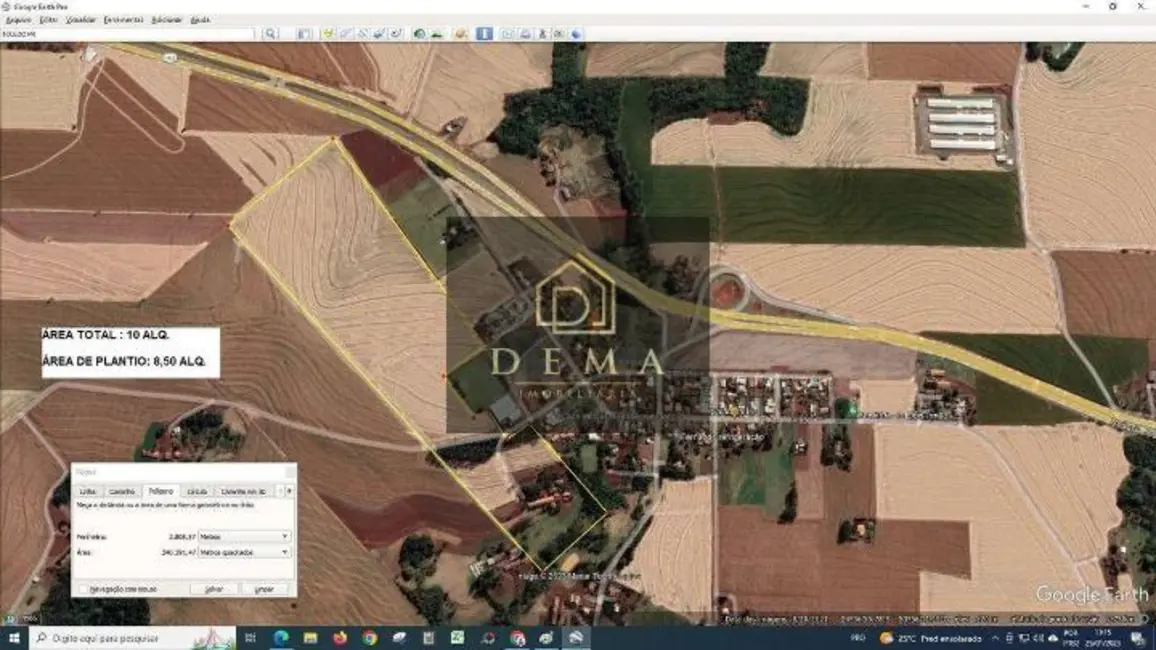Click the Limpar button in ruler dialog
1156x650 pixels.
[264, 589]
